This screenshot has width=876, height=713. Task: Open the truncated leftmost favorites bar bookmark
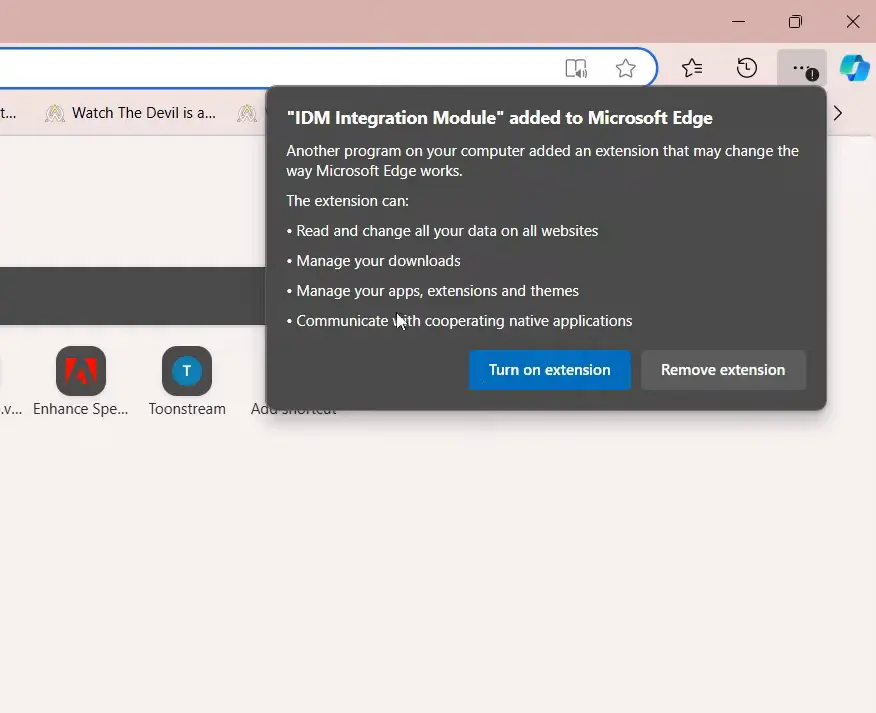click(x=8, y=113)
